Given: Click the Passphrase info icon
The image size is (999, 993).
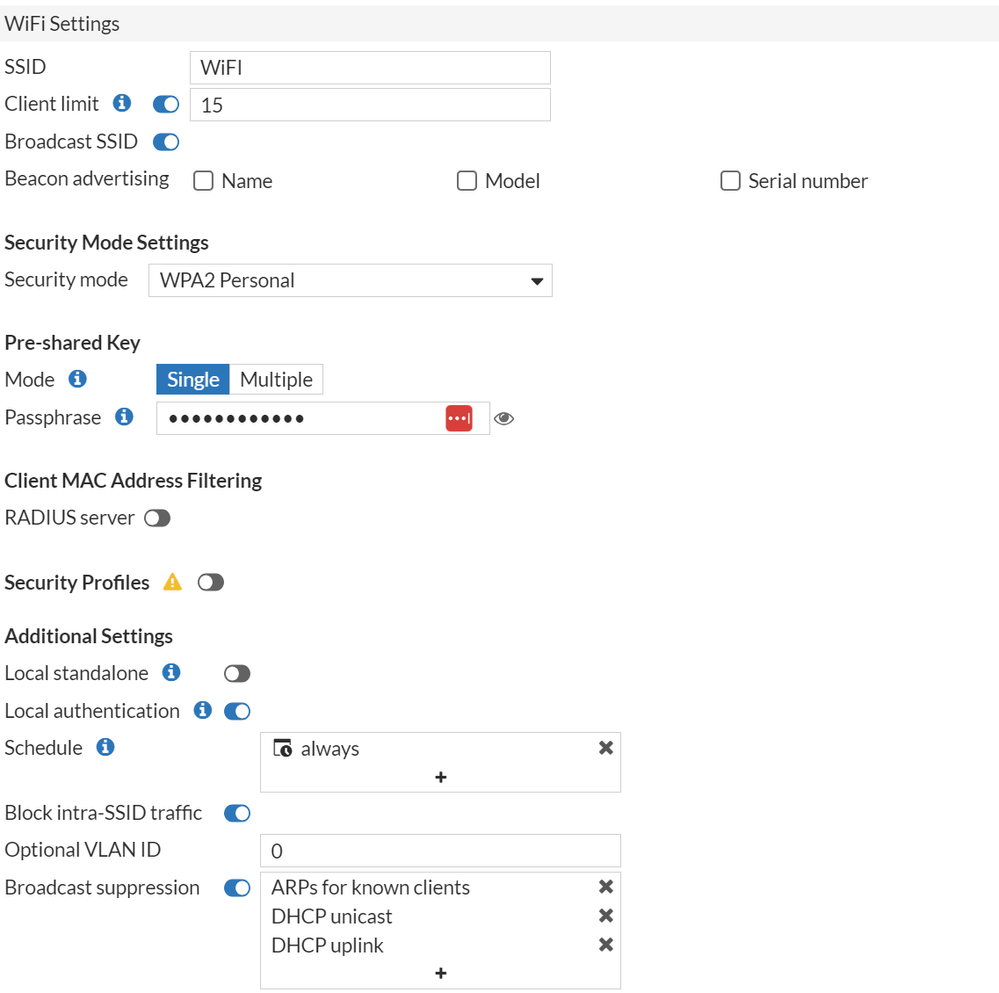Looking at the screenshot, I should 124,417.
